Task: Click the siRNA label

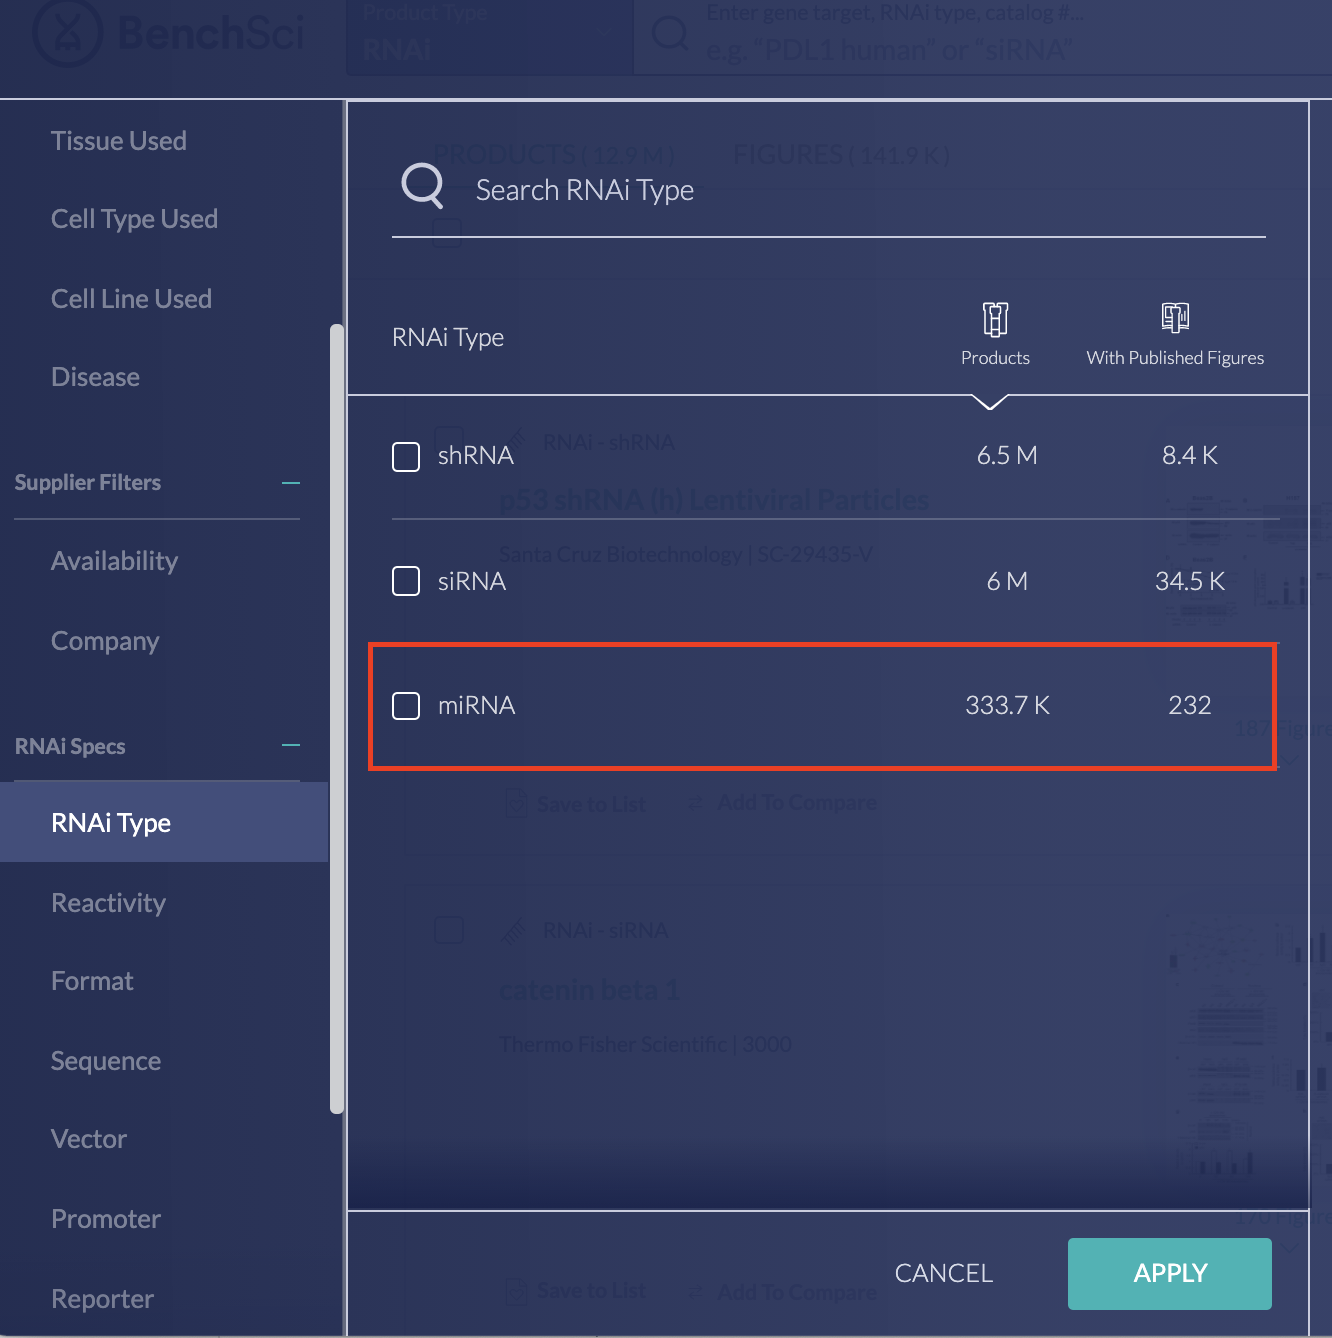Action: pyautogui.click(x=472, y=582)
